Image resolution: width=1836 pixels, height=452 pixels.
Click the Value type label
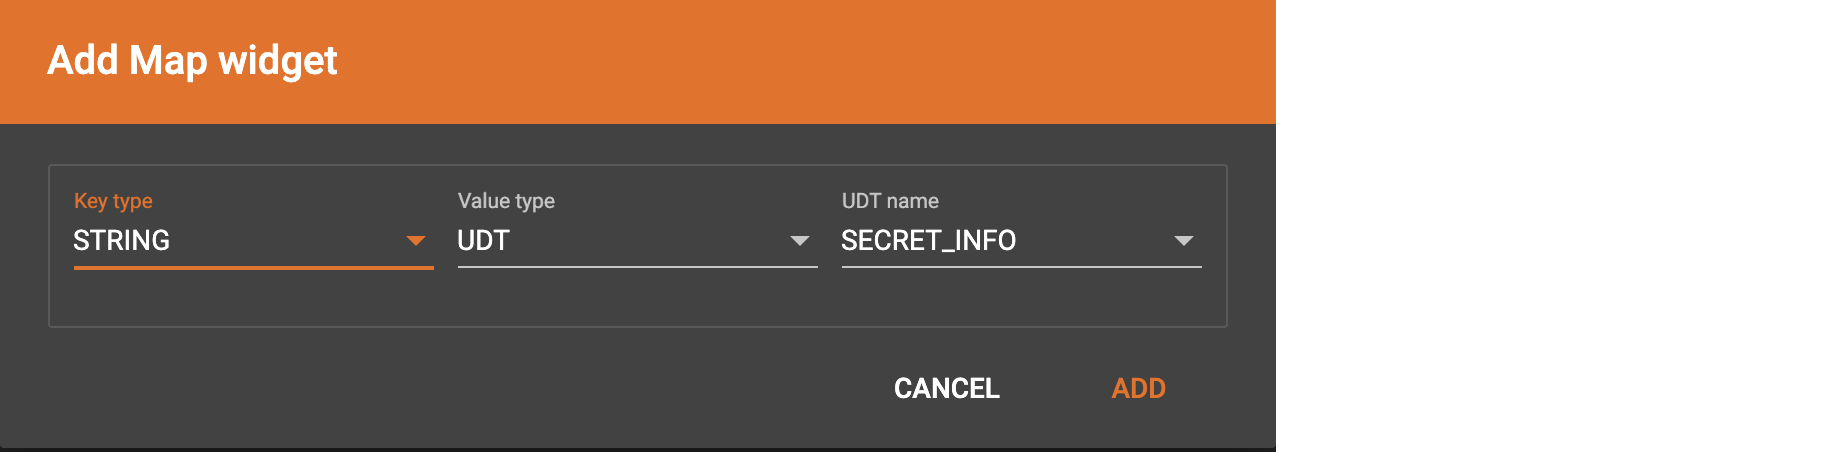point(506,201)
